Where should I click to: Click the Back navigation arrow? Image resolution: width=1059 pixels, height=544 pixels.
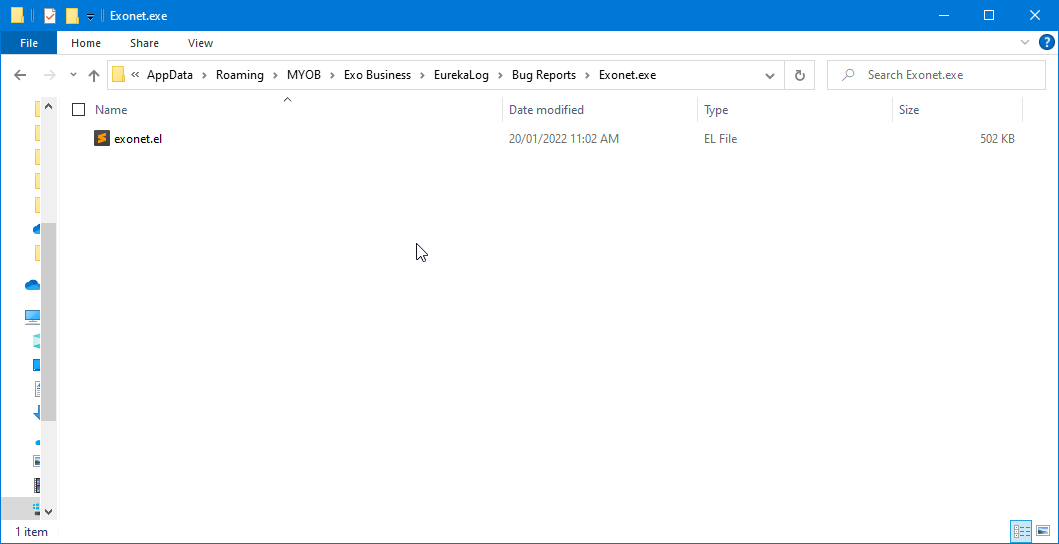(20, 75)
